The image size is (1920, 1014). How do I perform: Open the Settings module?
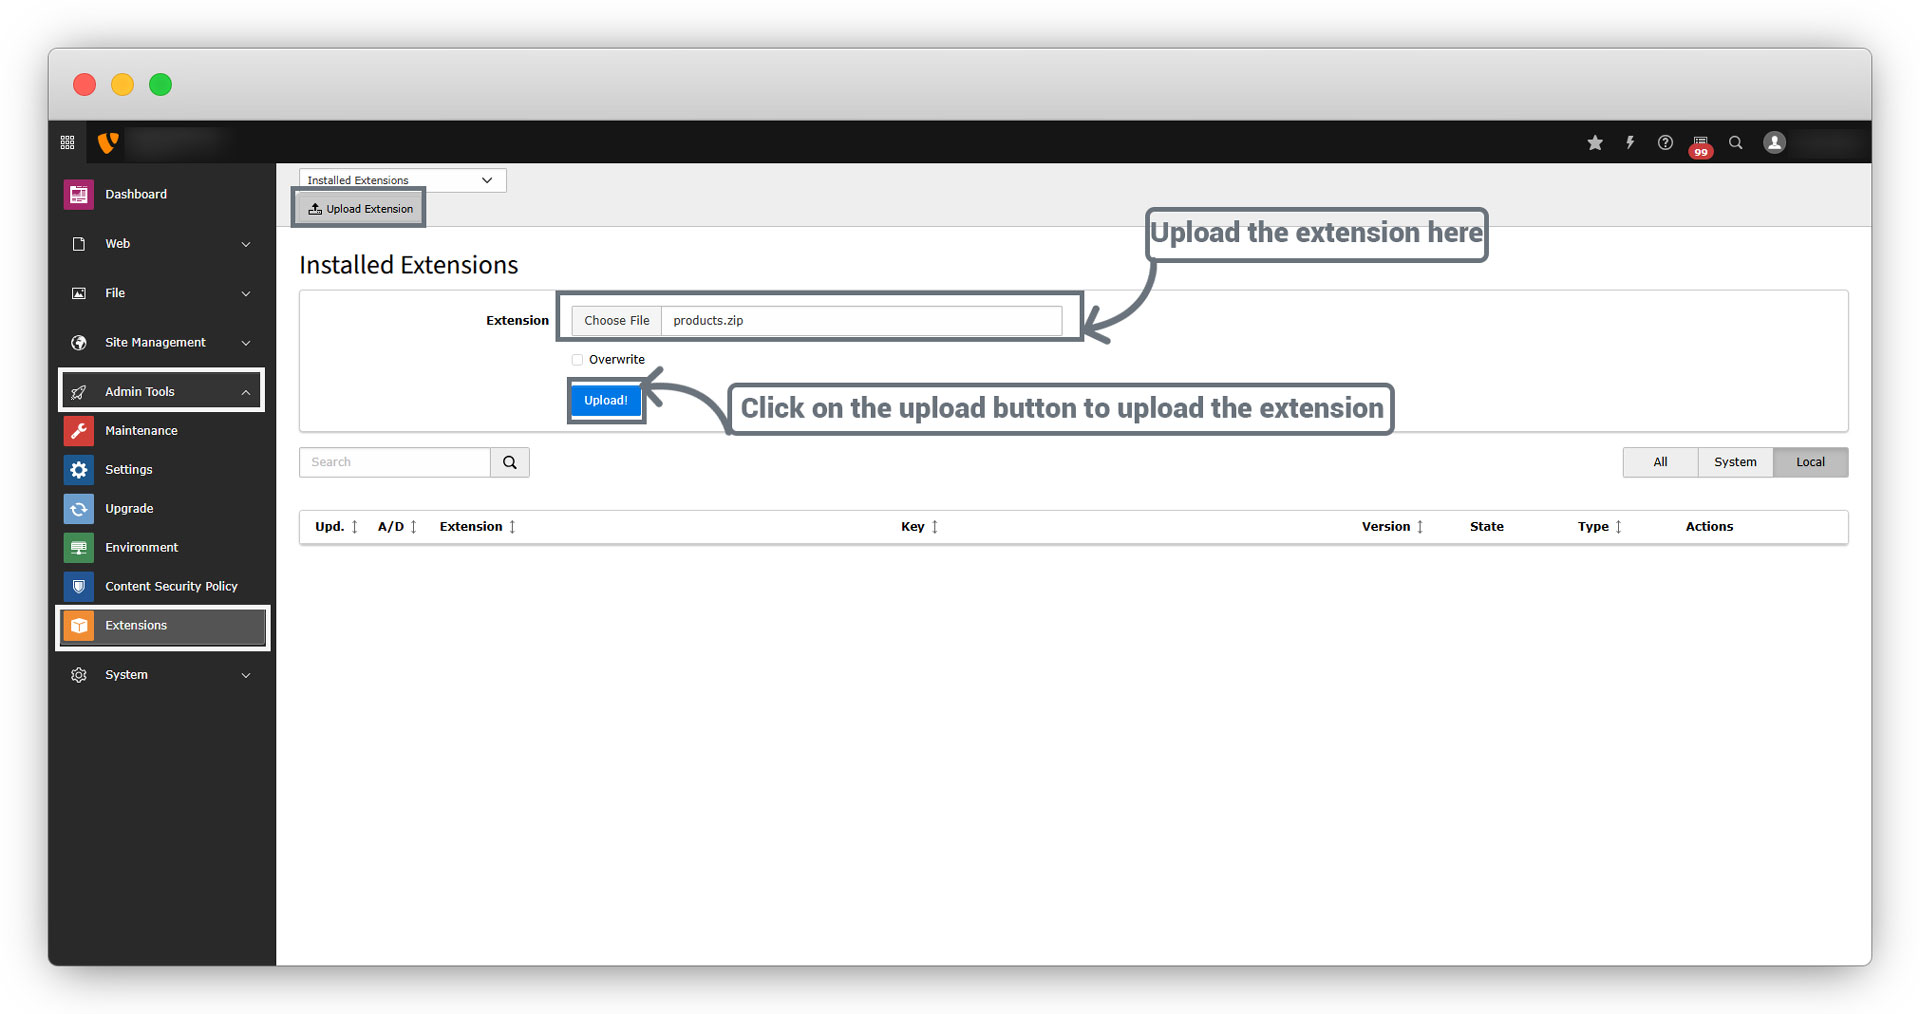129,470
